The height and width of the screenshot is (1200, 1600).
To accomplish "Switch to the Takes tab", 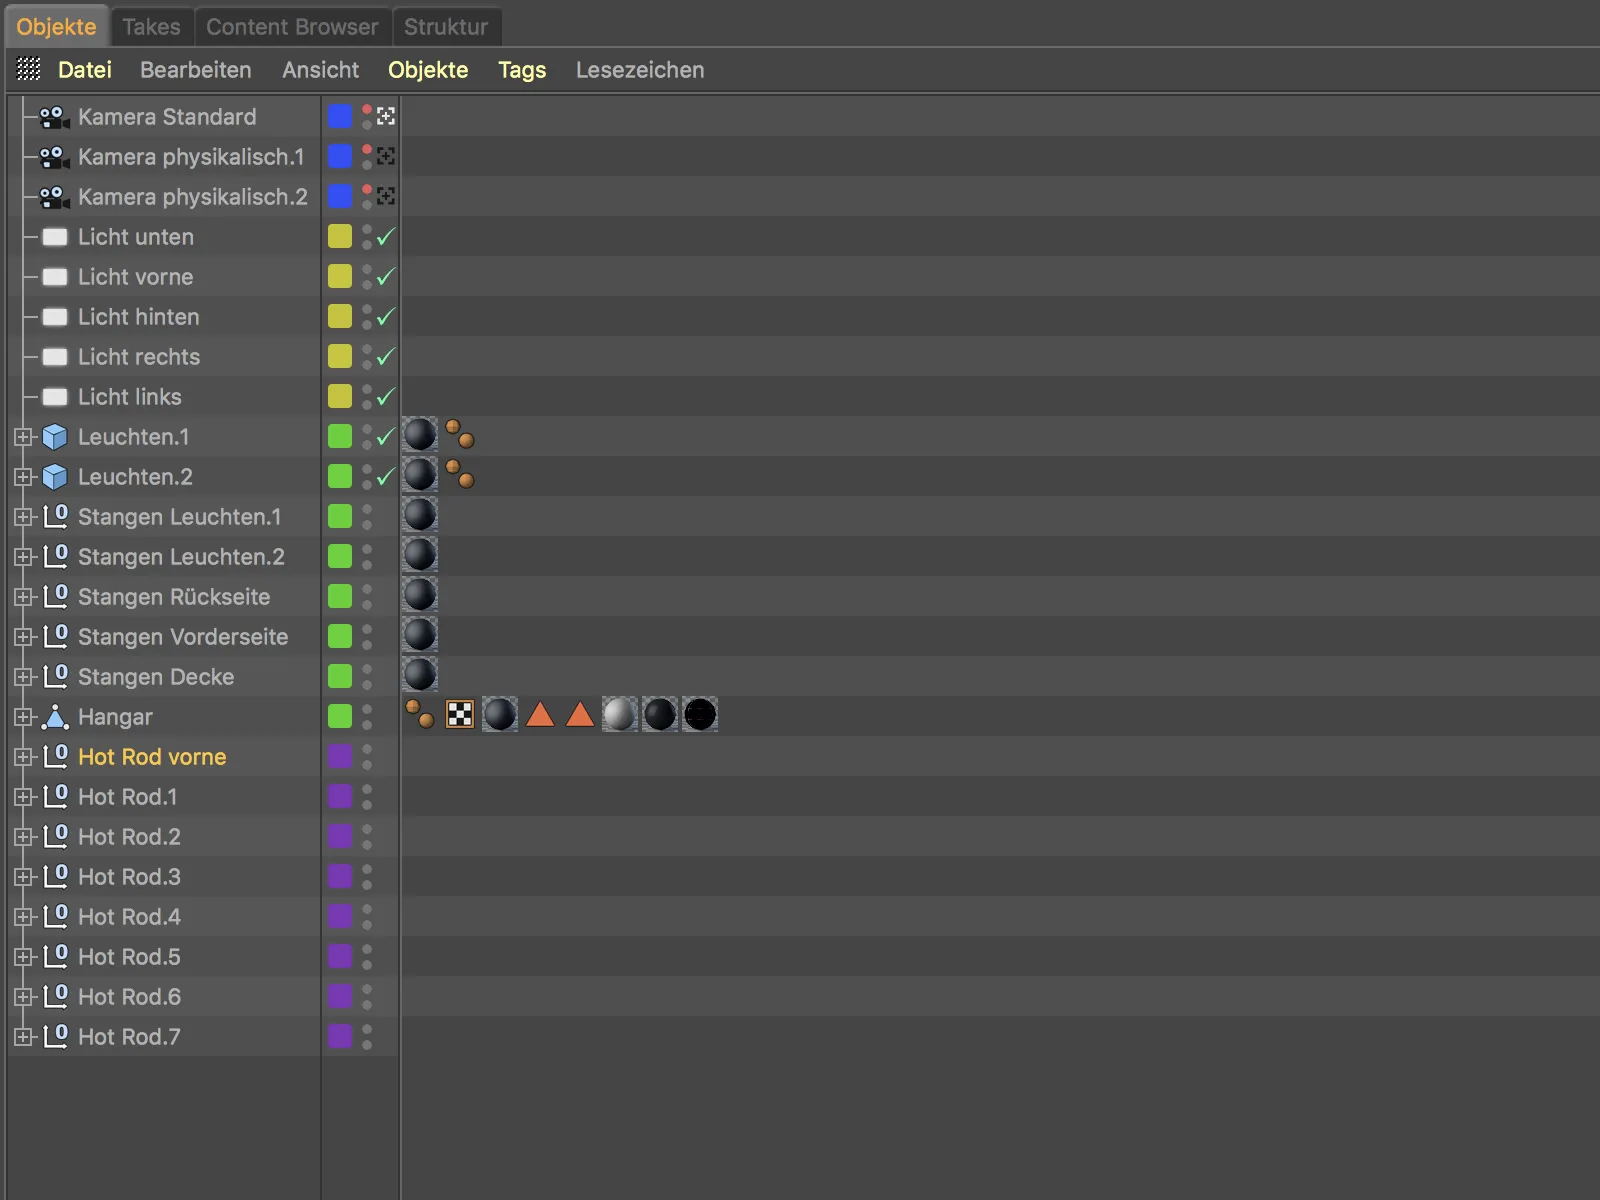I will [151, 27].
